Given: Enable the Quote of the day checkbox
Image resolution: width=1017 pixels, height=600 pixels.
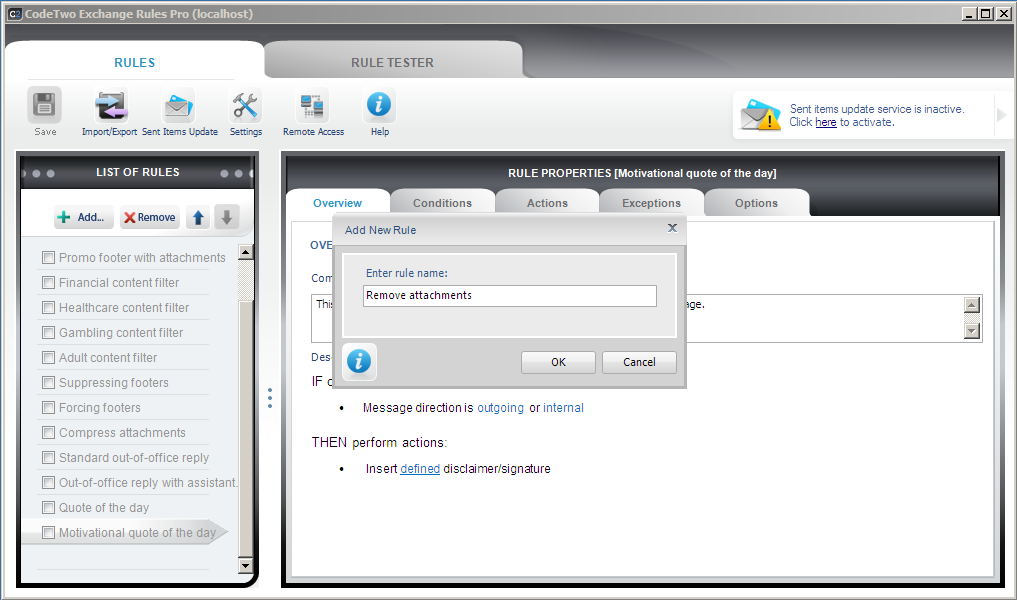Looking at the screenshot, I should click(x=48, y=508).
